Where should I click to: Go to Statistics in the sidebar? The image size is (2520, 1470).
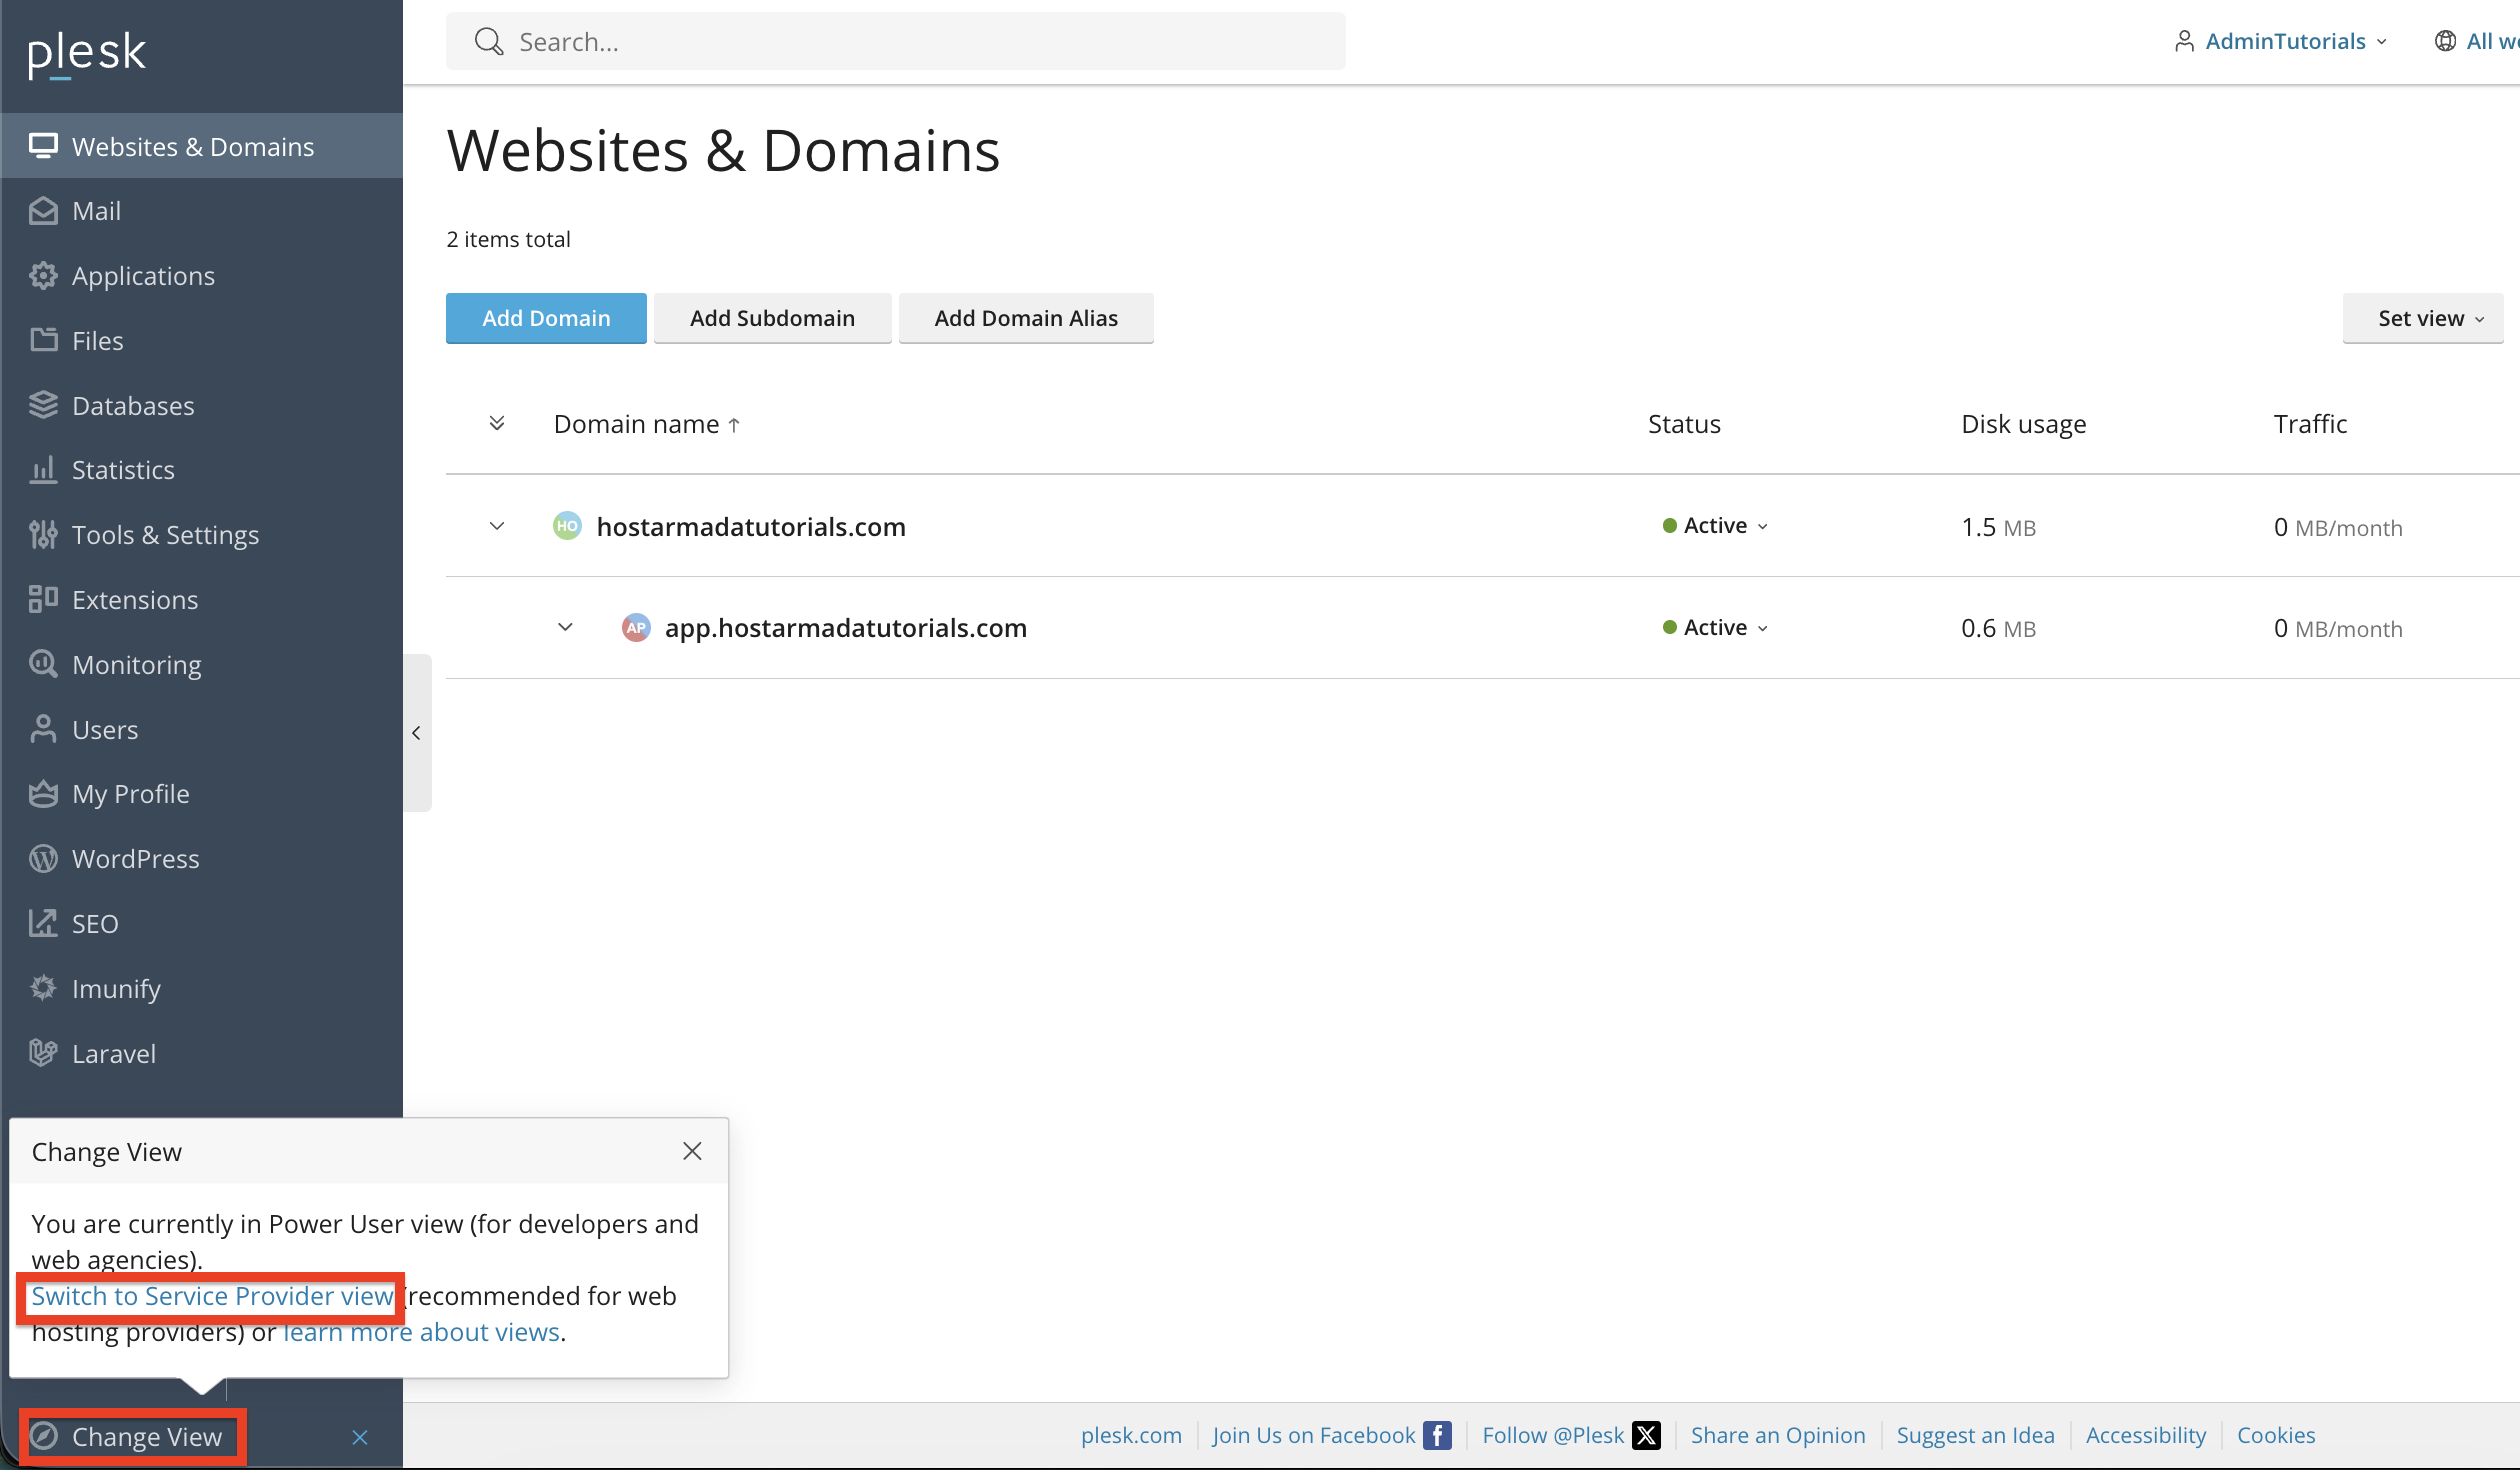[123, 470]
